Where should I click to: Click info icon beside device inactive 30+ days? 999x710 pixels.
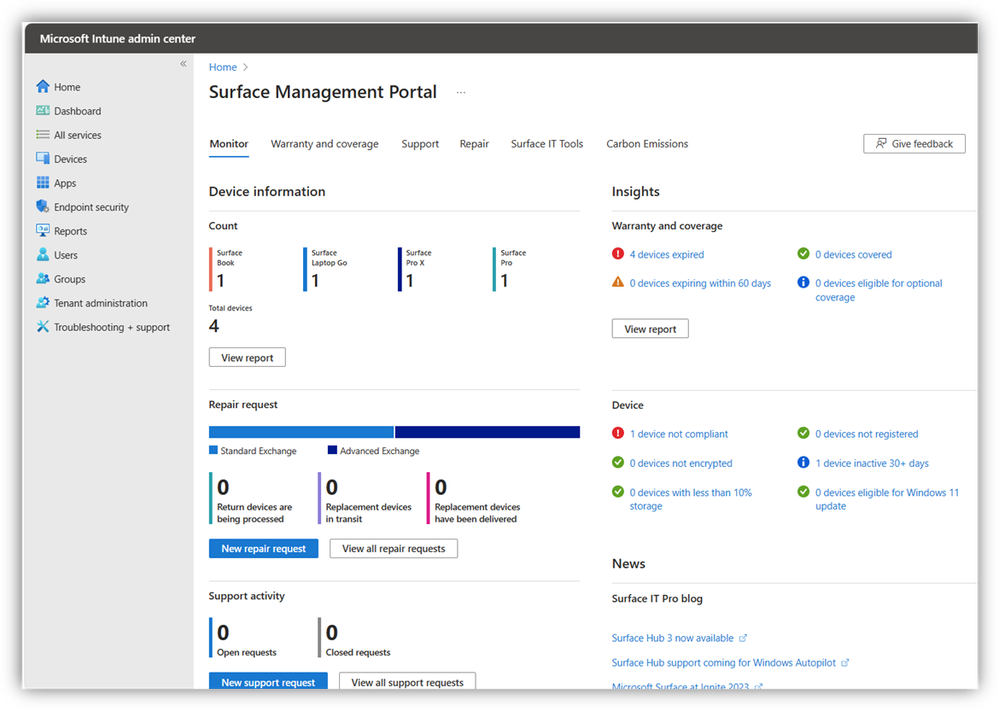tap(803, 462)
